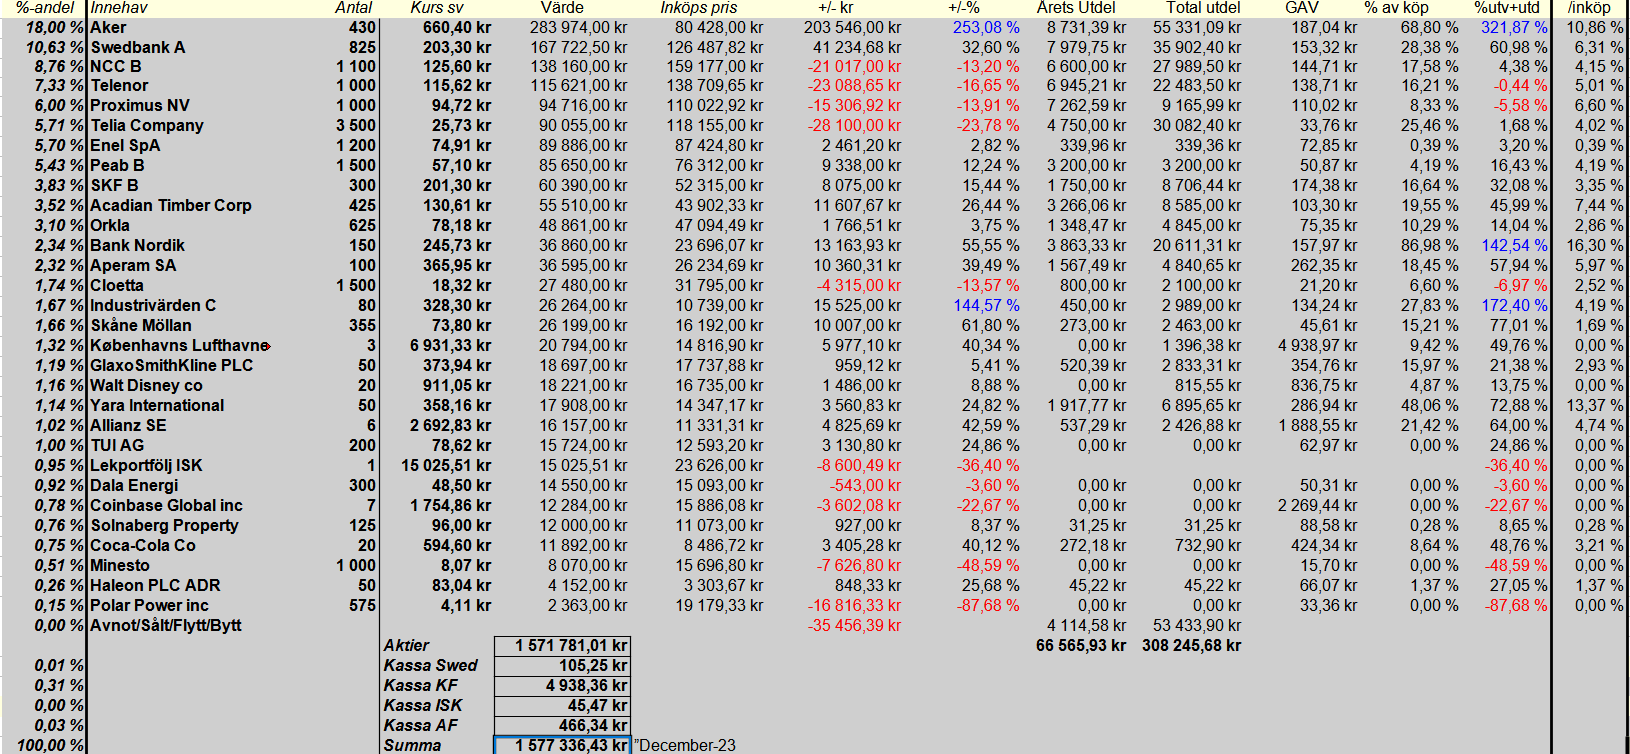
Task: Click Bank Nordik's 142,54 % cell
Action: click(x=1515, y=246)
